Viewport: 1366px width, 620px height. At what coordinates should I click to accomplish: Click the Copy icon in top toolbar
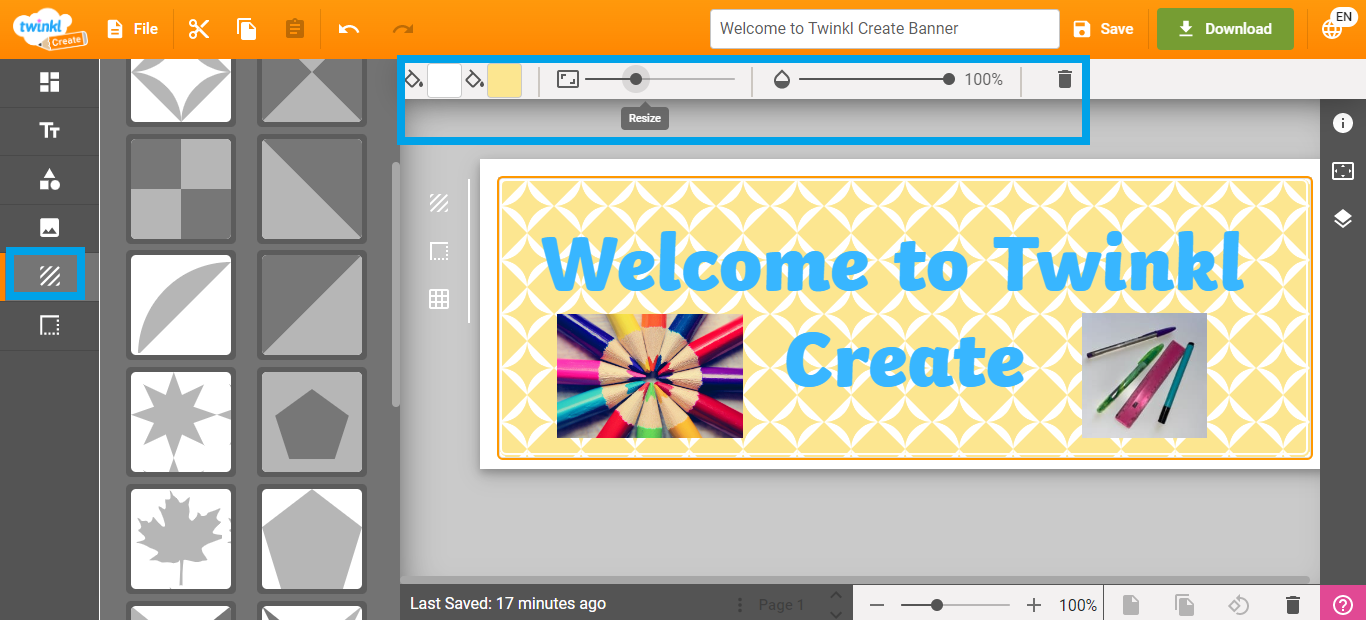(x=246, y=29)
